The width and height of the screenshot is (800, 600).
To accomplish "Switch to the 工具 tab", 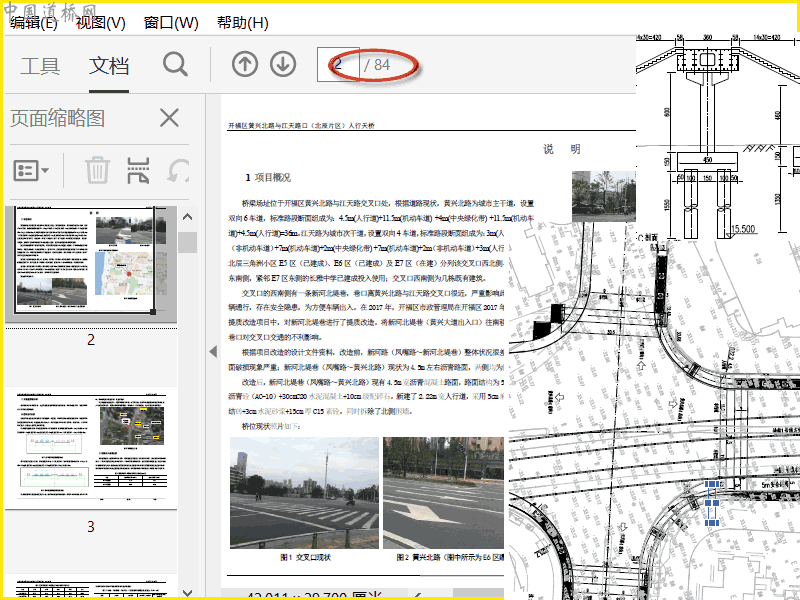I will coord(40,66).
